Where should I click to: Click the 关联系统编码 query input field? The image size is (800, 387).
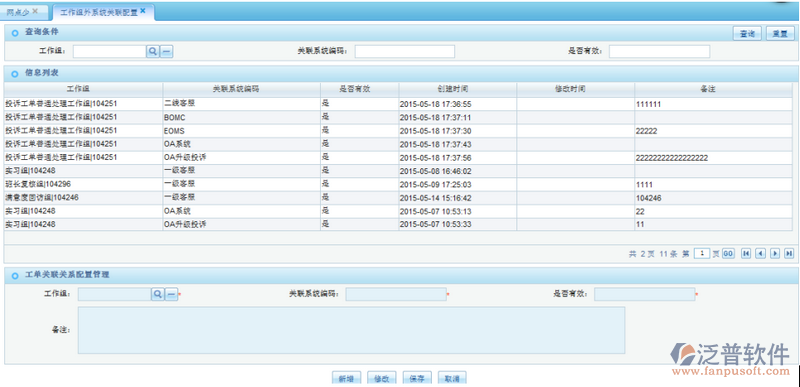[405, 51]
